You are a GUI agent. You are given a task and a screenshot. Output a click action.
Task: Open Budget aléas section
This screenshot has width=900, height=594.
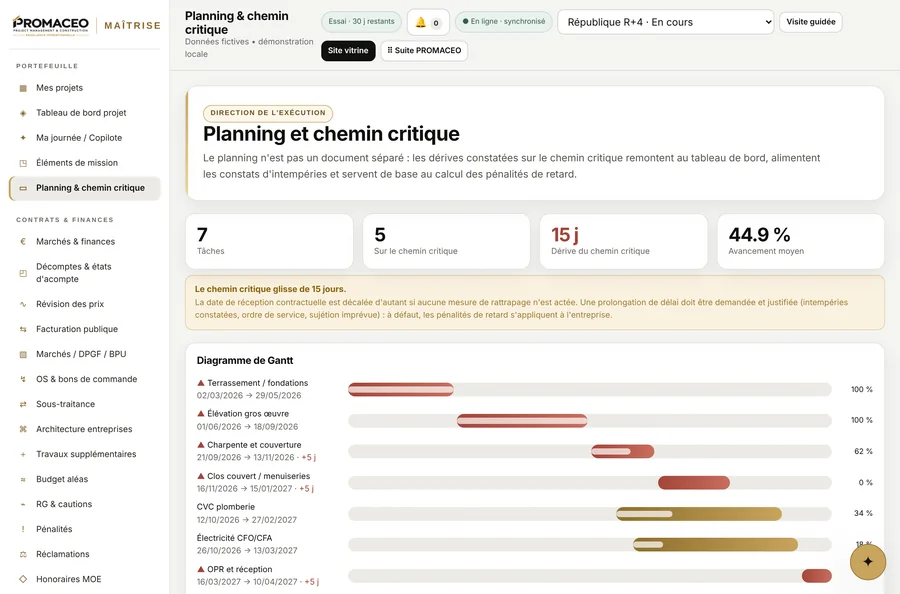pos(85,479)
